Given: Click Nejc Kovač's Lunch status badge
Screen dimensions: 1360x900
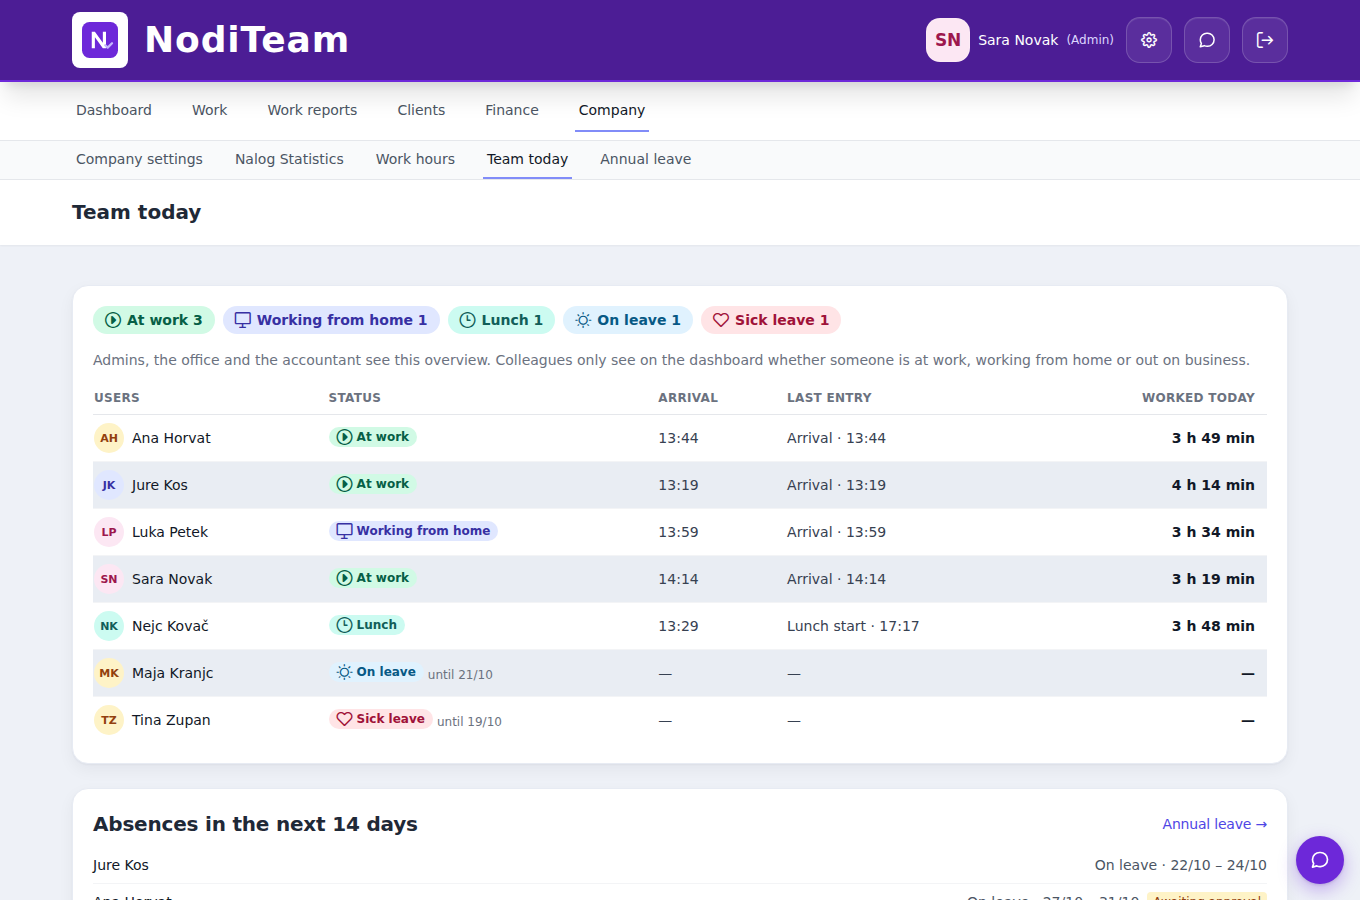Looking at the screenshot, I should point(366,625).
